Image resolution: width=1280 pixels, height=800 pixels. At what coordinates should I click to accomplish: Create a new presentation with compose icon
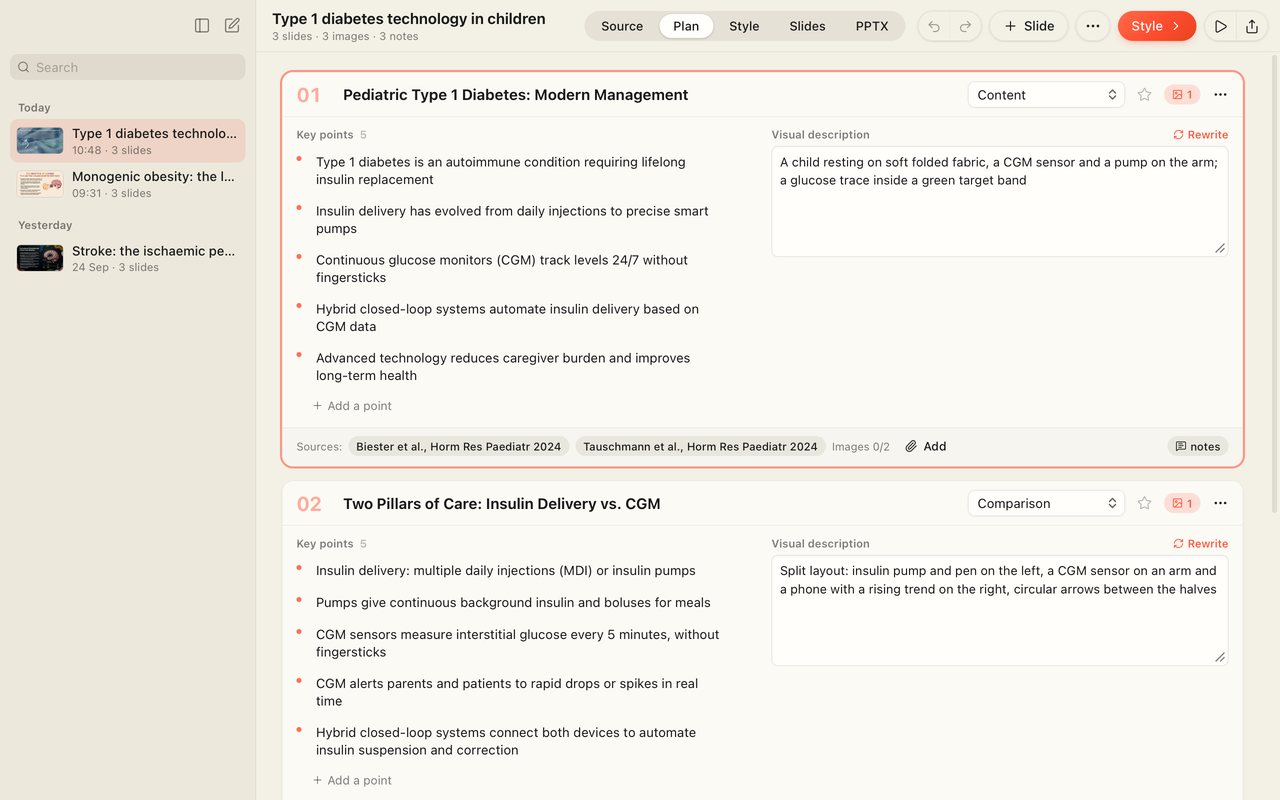coord(232,25)
